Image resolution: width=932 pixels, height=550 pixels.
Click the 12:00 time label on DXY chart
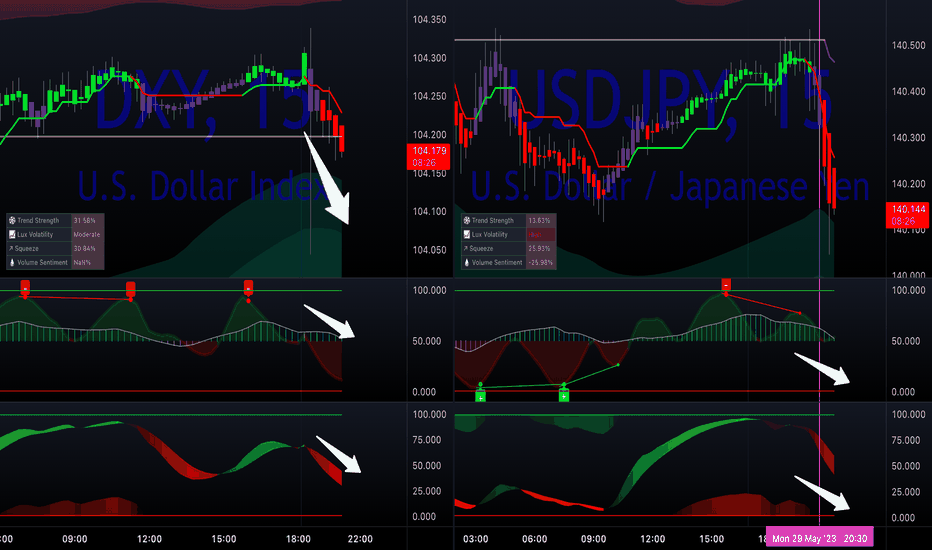pos(149,539)
